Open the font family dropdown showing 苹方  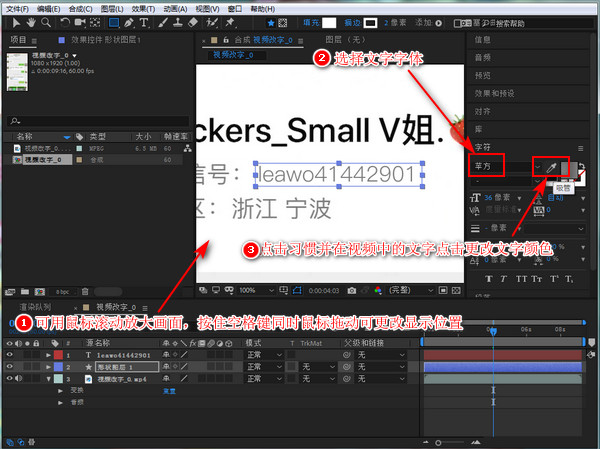499,165
